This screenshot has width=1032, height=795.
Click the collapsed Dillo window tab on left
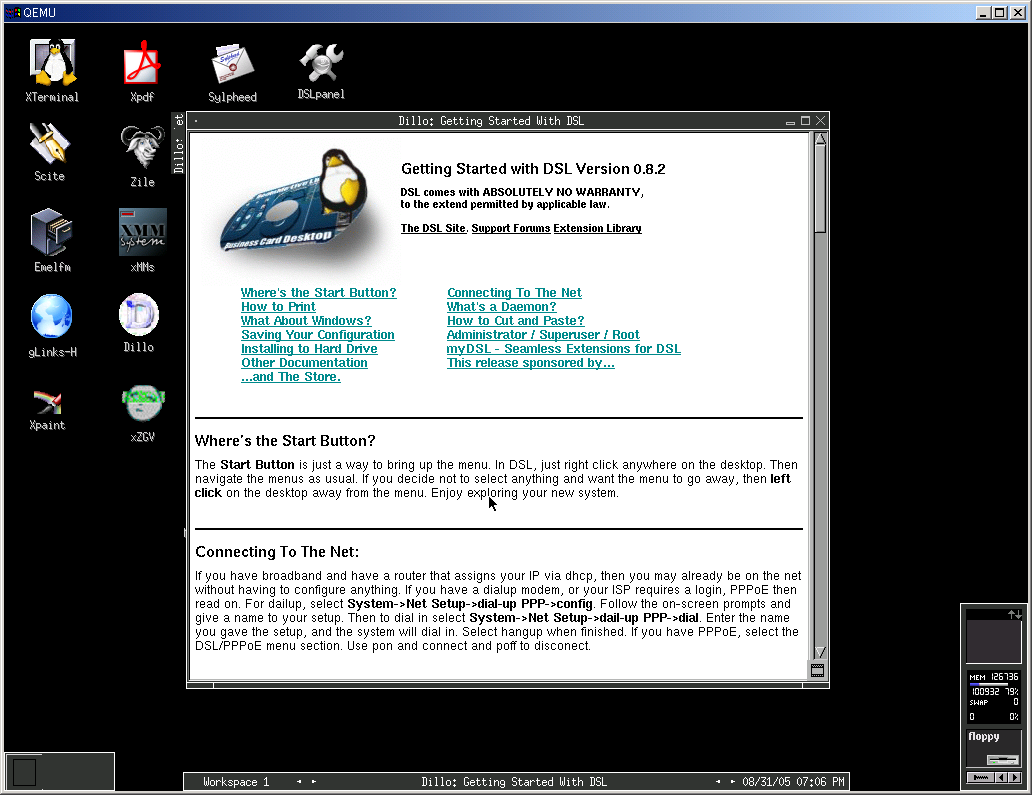click(178, 143)
